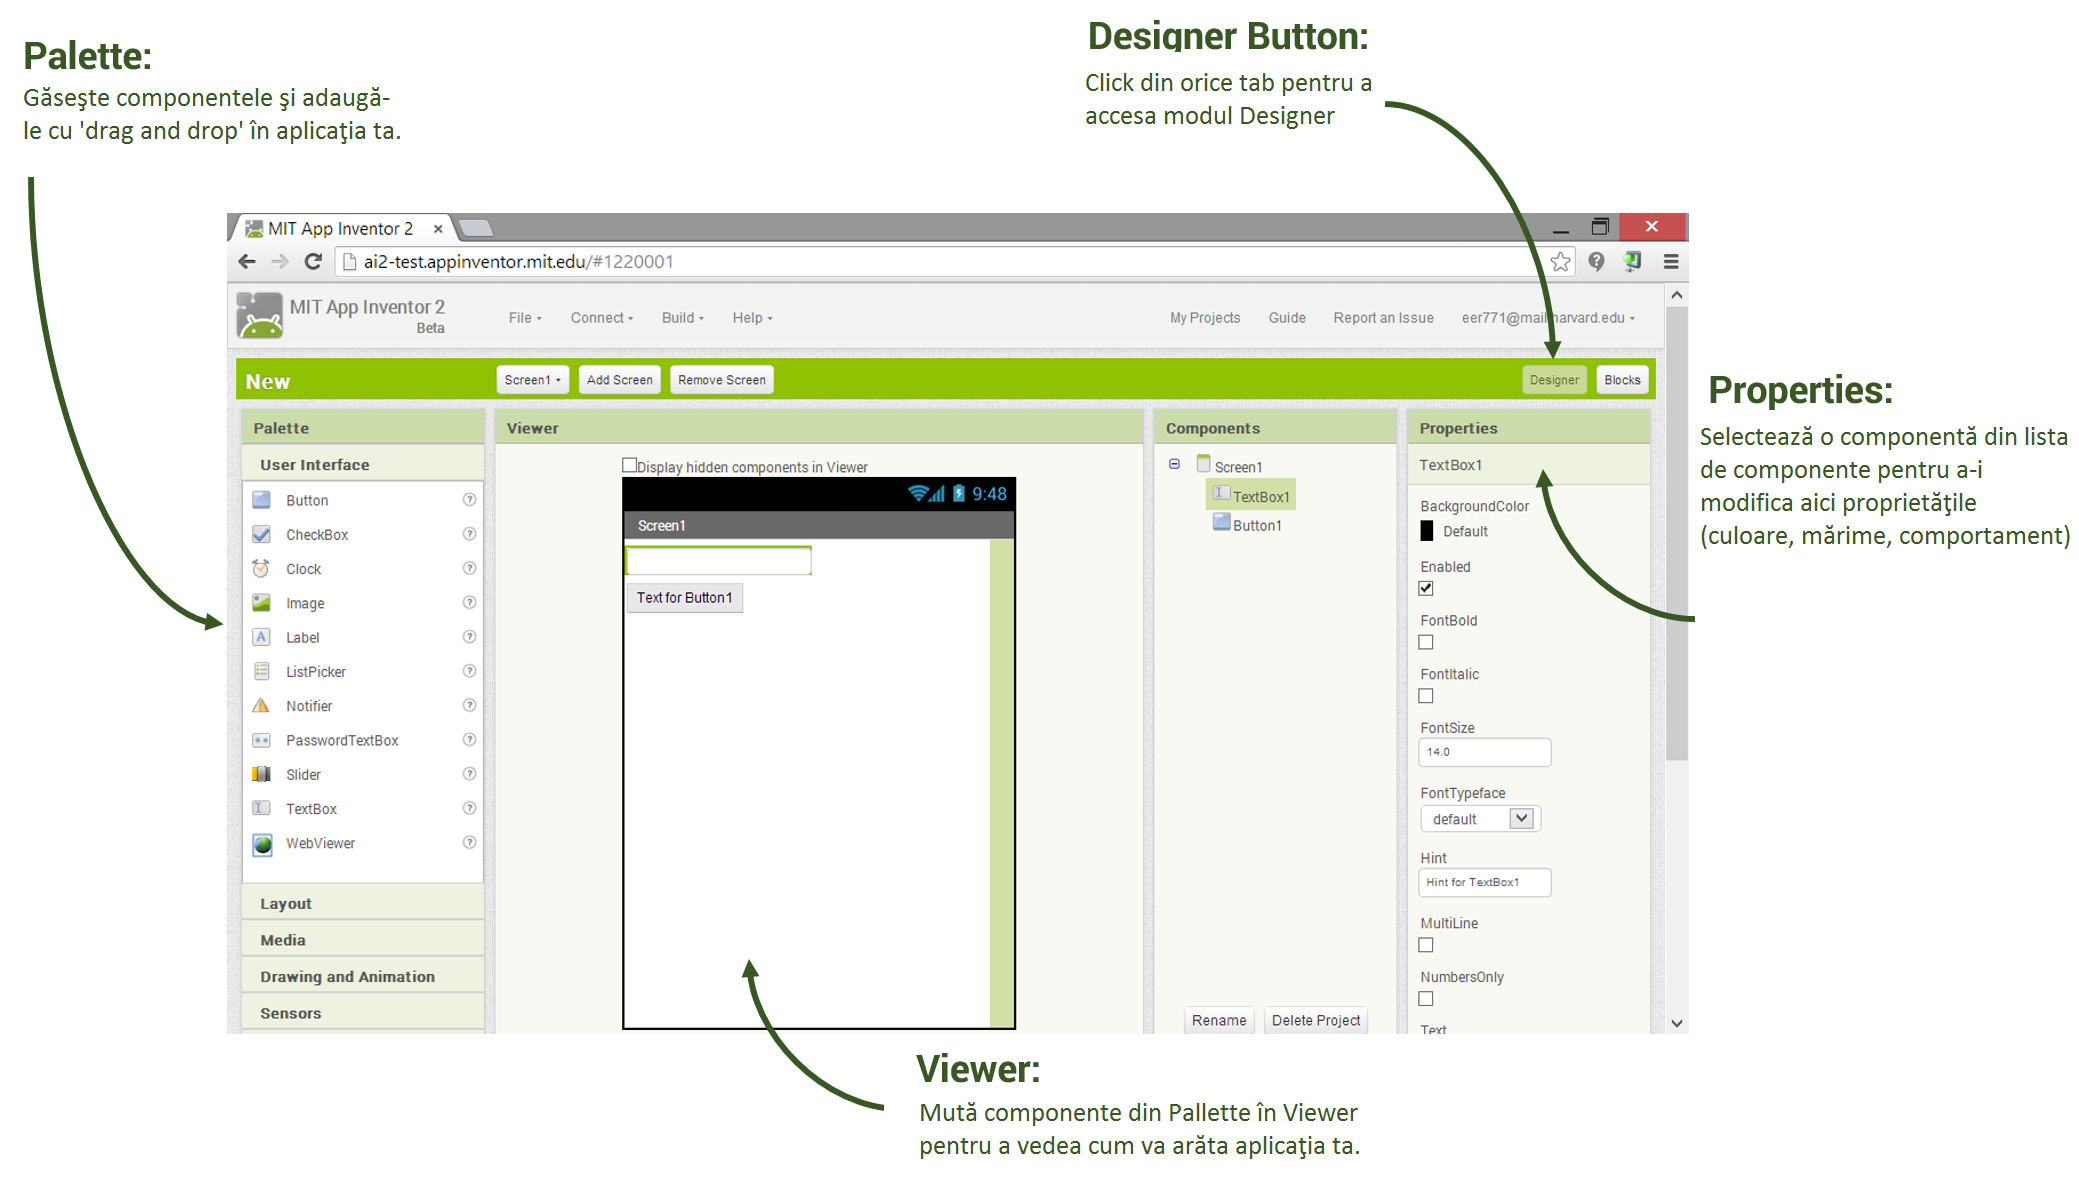Choose the ListPicker component icon

coord(261,671)
